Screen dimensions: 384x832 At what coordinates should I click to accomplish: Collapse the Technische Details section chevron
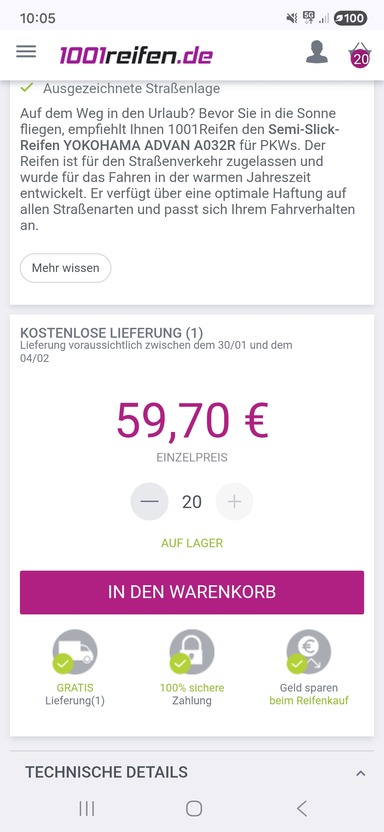[361, 773]
